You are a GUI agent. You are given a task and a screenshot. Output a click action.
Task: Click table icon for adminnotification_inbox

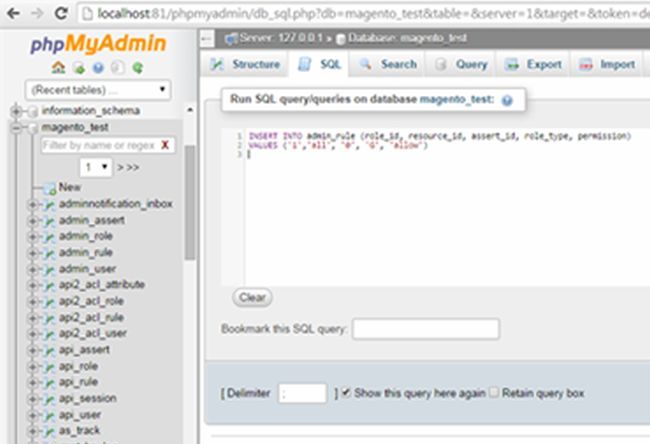pos(49,204)
